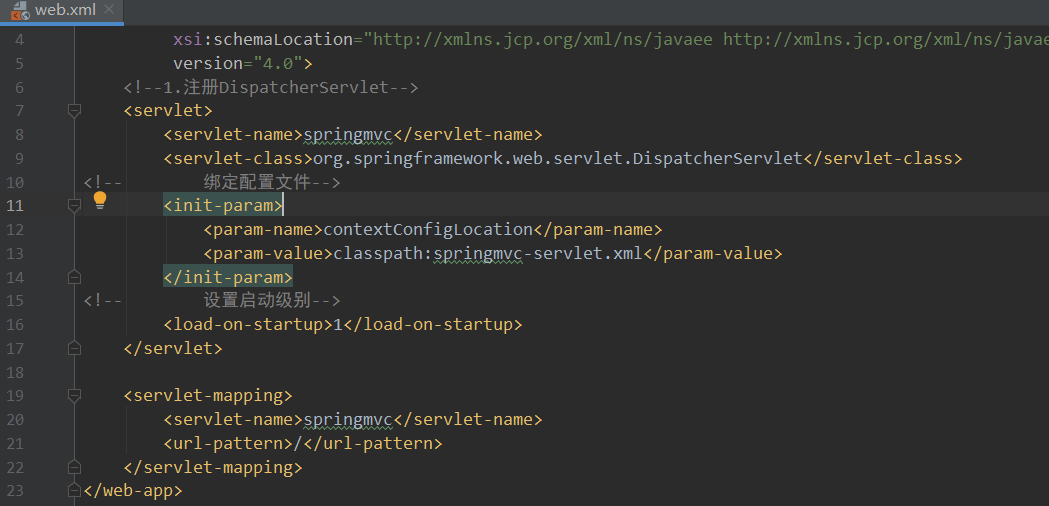Click the 绑定配置文件 comment text
Screen dimensions: 1049x506
pyautogui.click(x=257, y=182)
